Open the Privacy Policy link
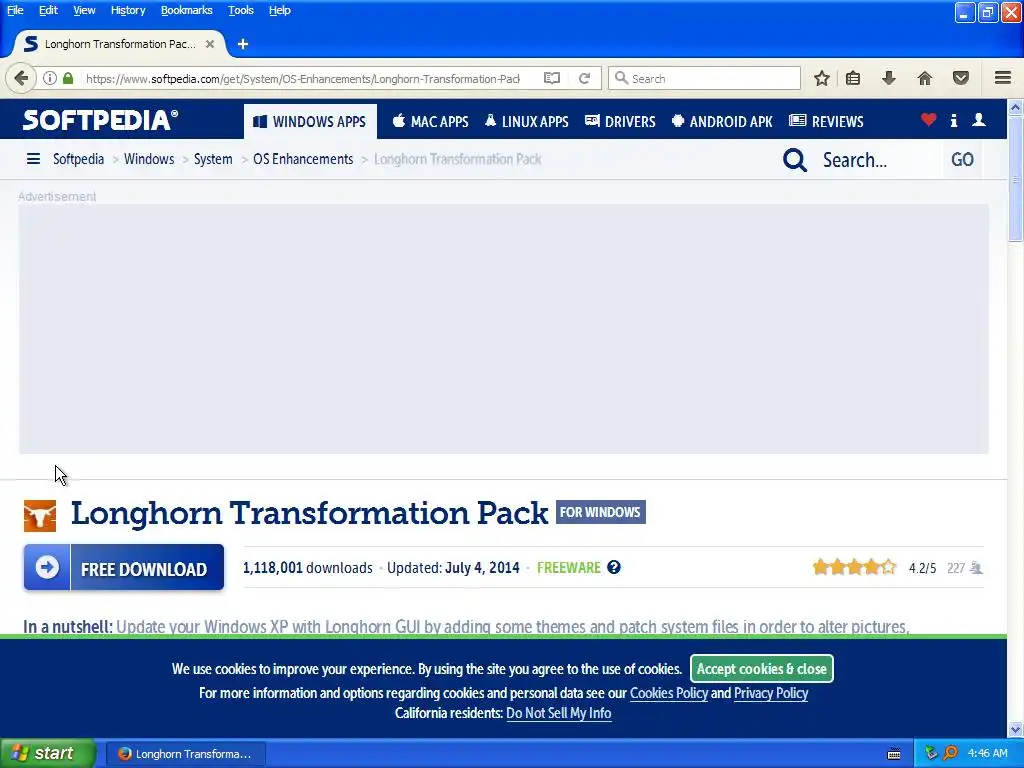The width and height of the screenshot is (1024, 768). pos(771,693)
